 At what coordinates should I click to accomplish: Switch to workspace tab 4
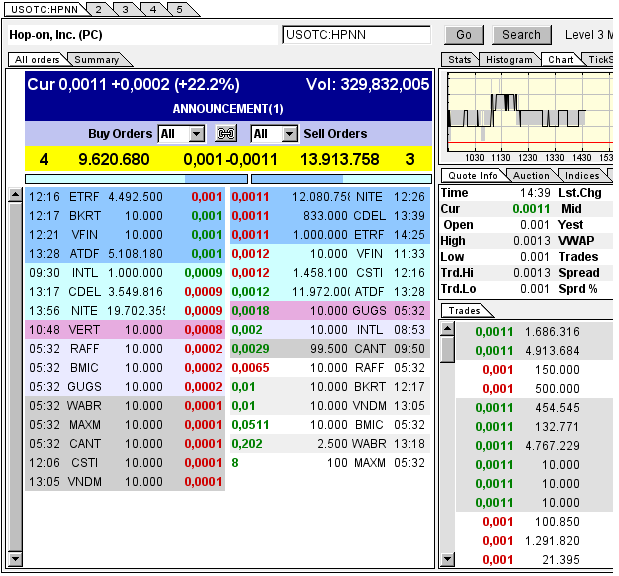click(x=153, y=9)
